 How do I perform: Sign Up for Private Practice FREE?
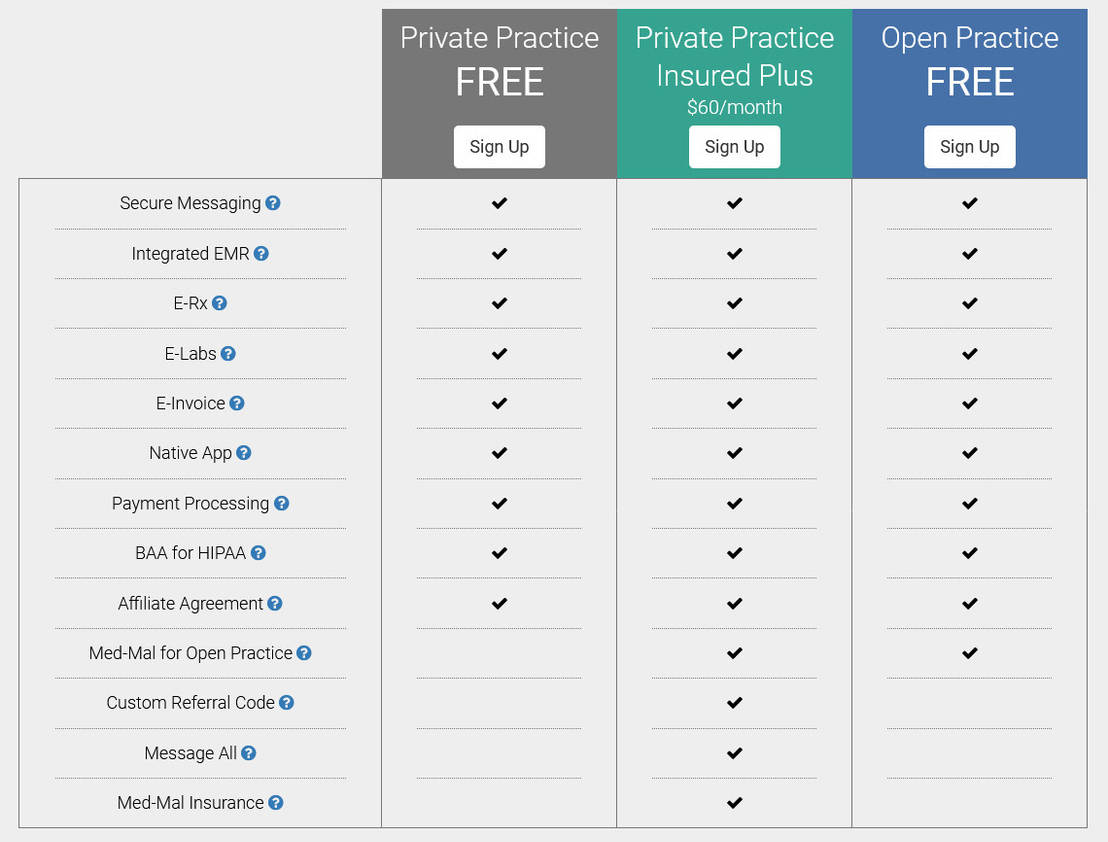[499, 146]
